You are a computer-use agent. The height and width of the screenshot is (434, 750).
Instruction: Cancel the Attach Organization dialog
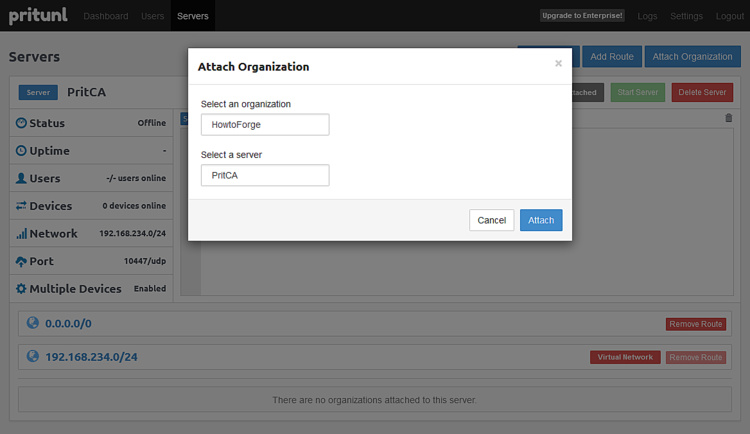coord(491,220)
